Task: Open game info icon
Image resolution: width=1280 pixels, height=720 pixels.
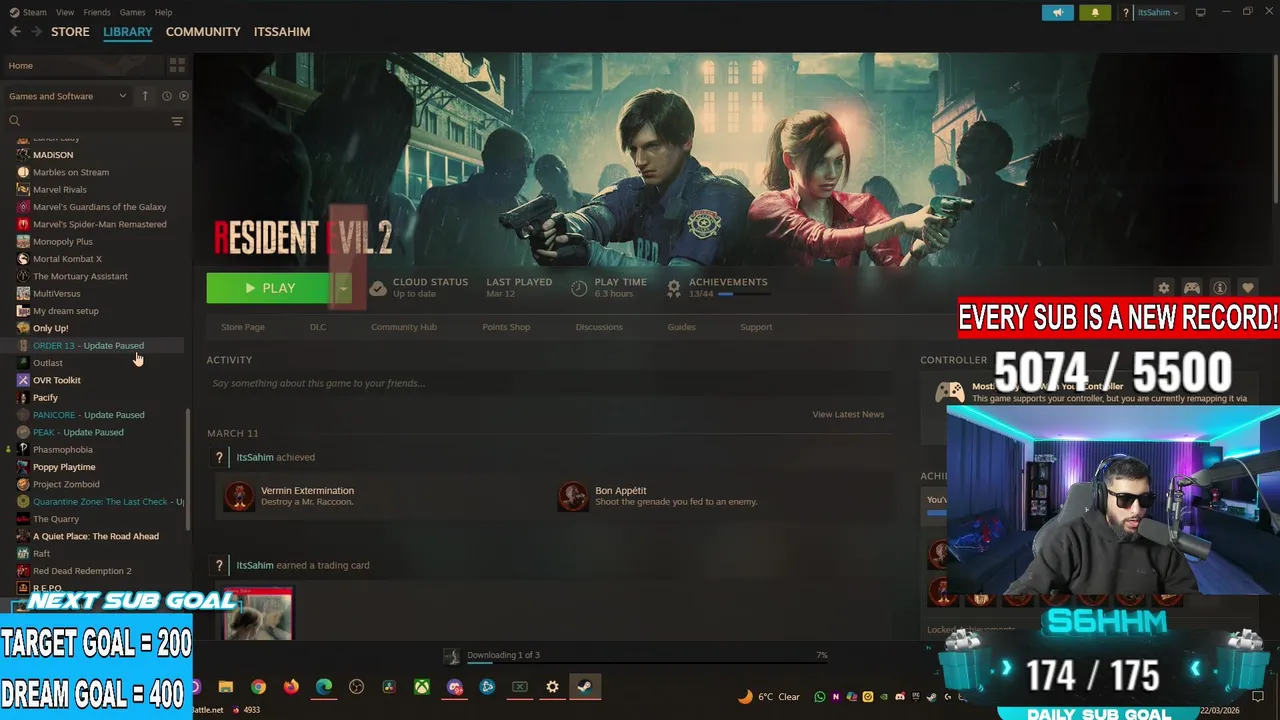Action: tap(1220, 288)
